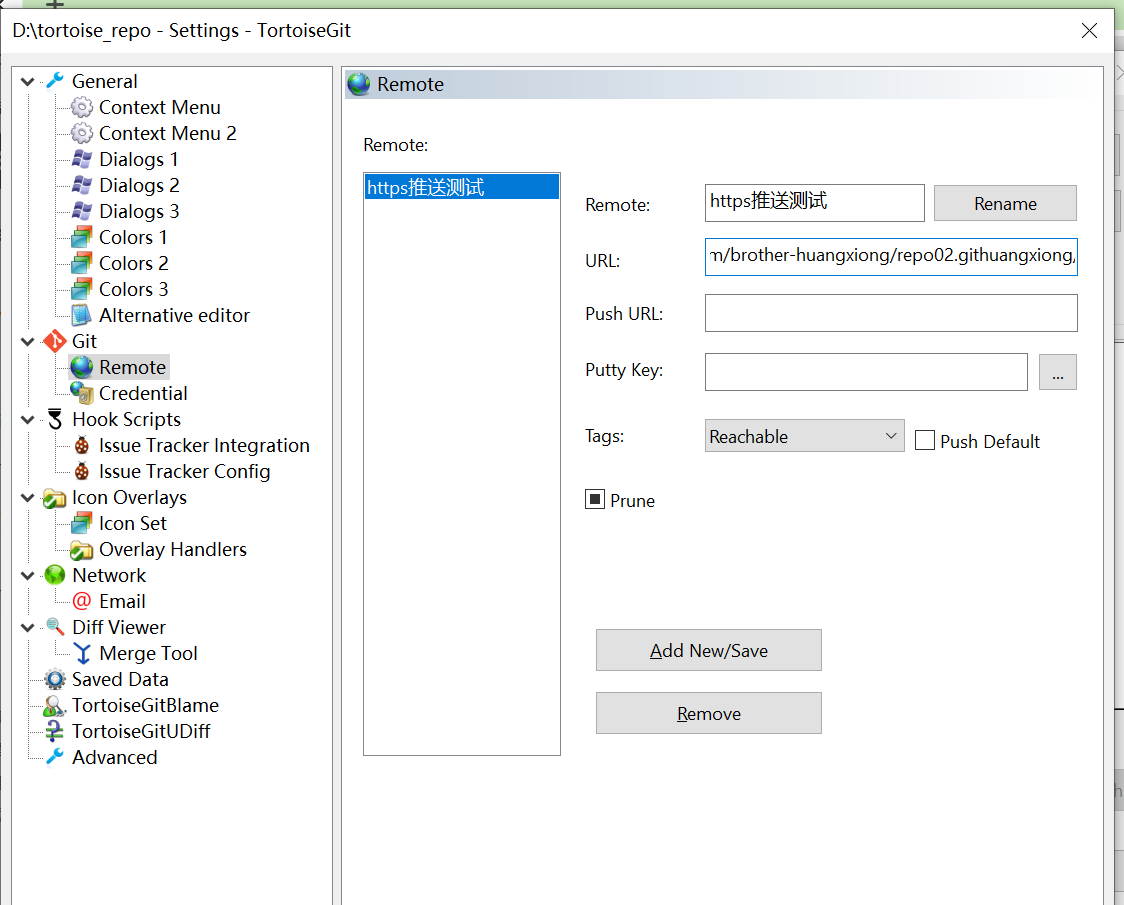This screenshot has width=1124, height=905.
Task: Click the Network green globe icon
Action: pyautogui.click(x=55, y=575)
